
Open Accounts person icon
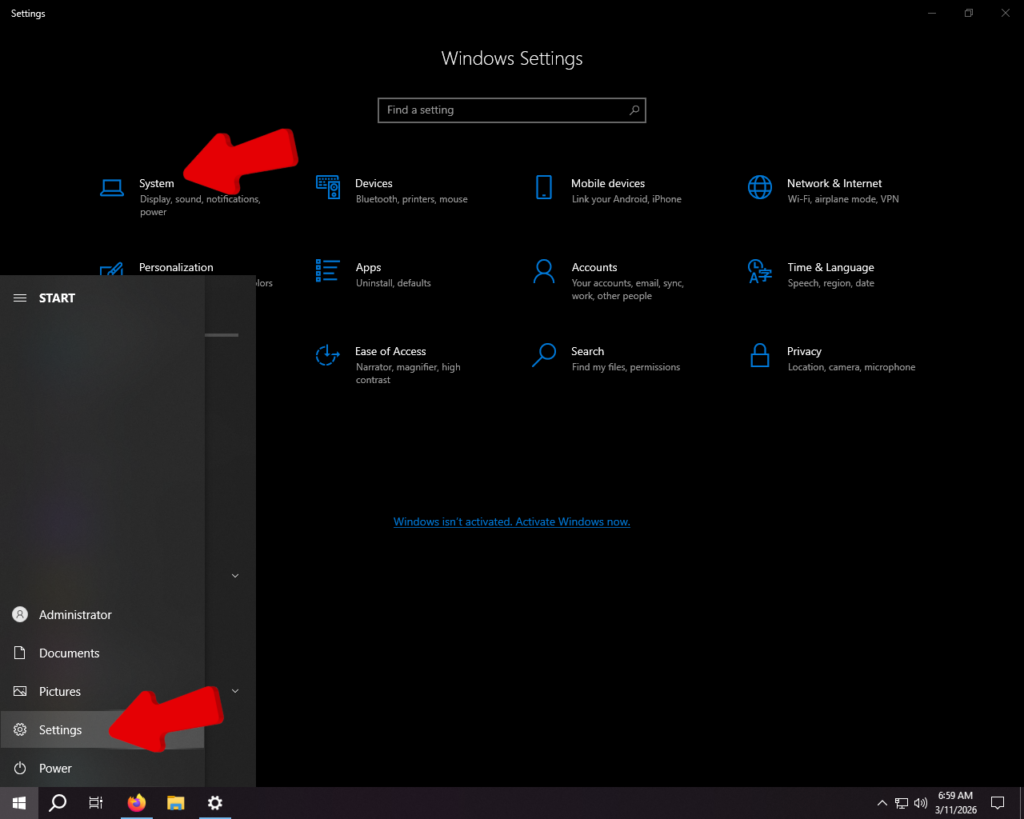pyautogui.click(x=544, y=271)
